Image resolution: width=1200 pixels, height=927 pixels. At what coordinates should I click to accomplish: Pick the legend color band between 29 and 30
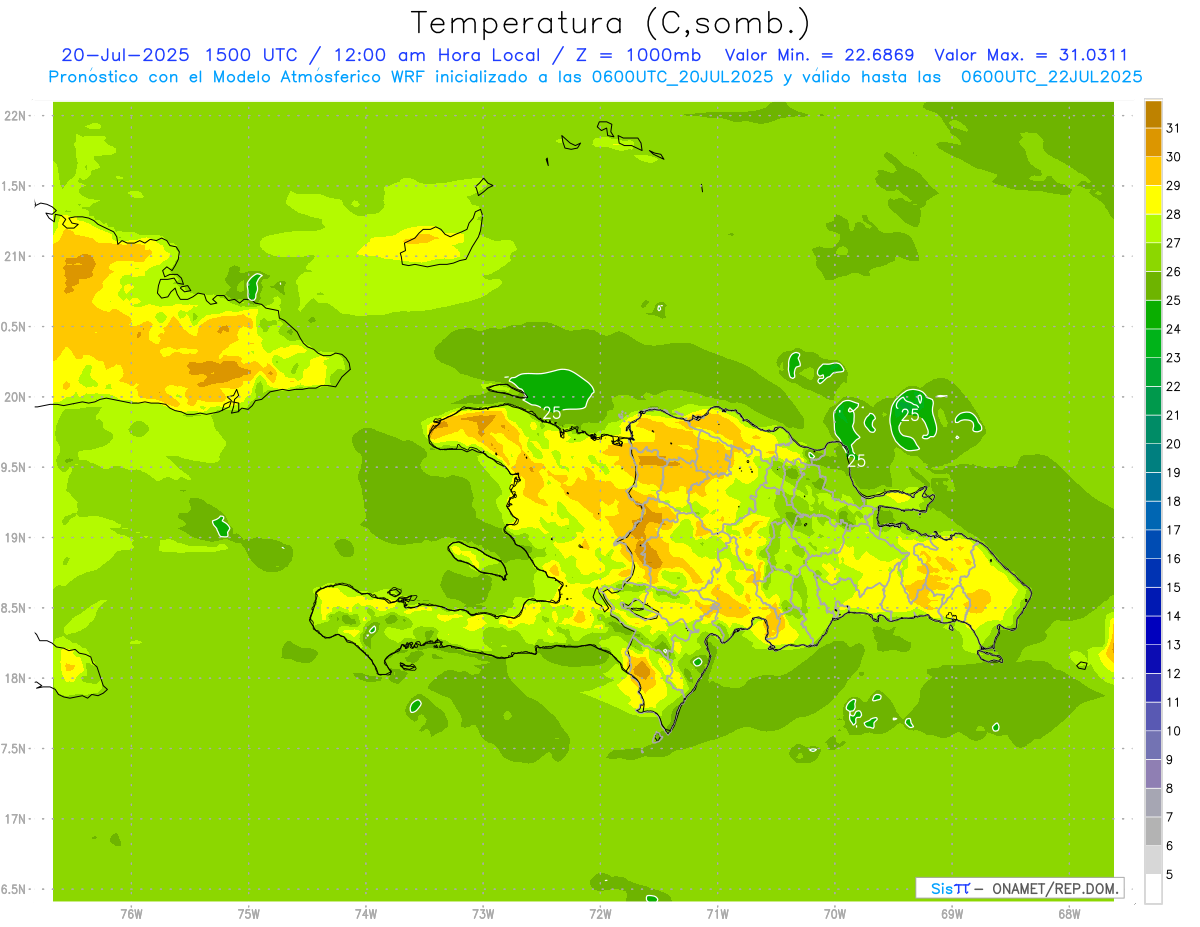1153,171
